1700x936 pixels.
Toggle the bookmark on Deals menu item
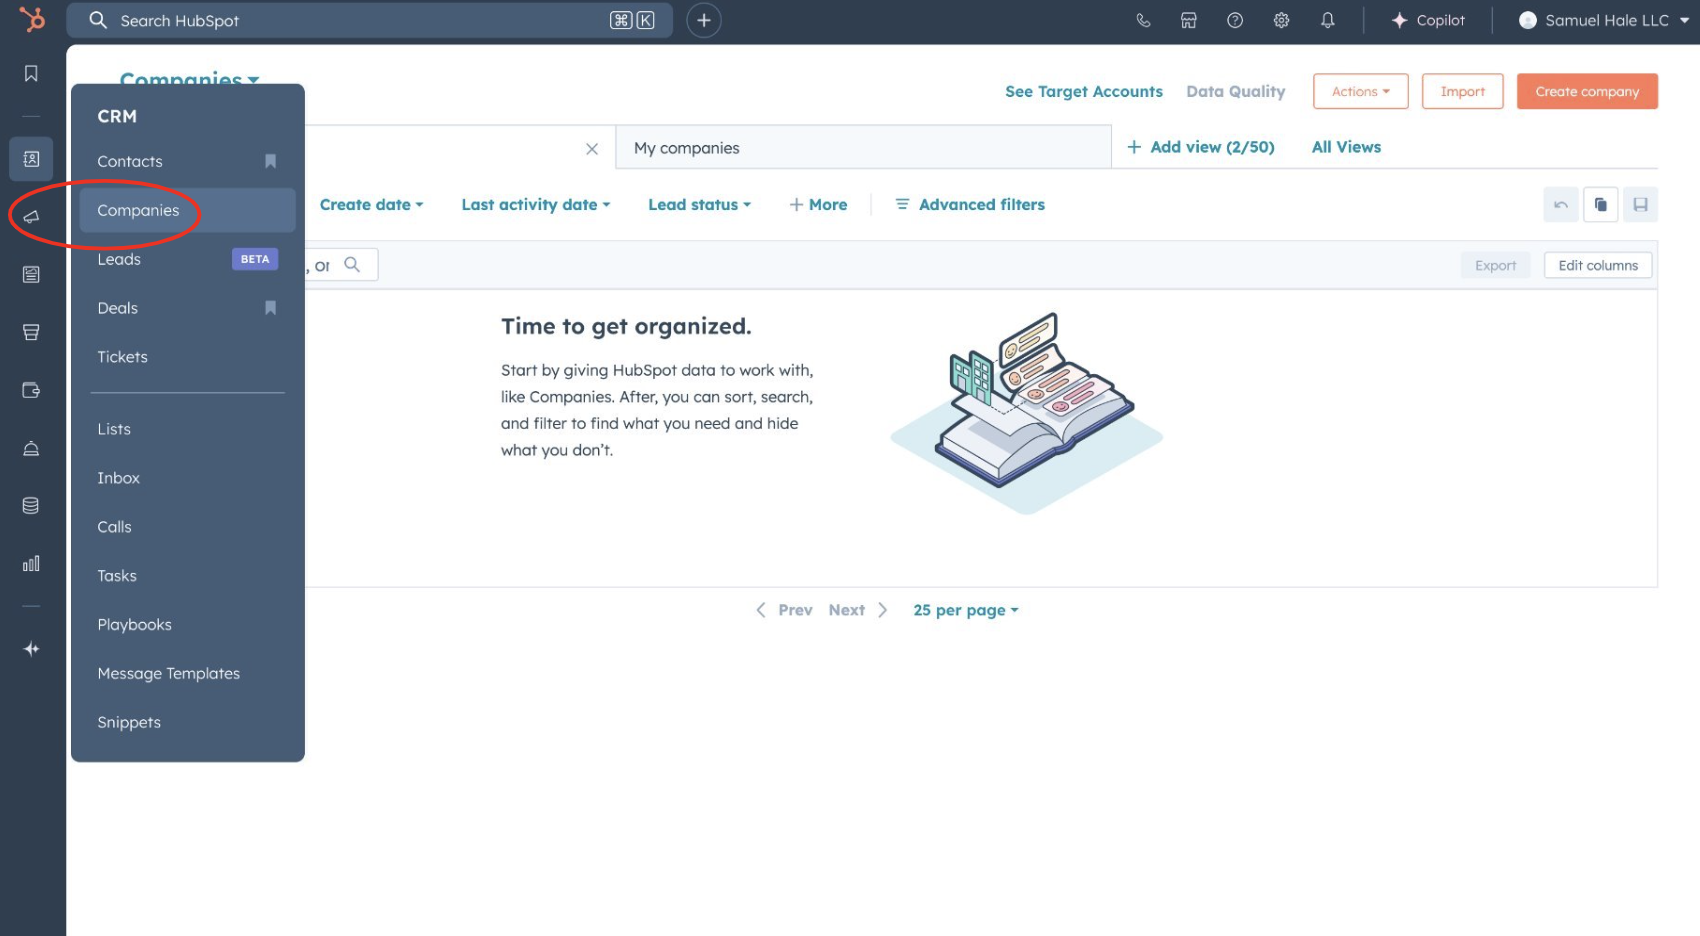pyautogui.click(x=270, y=308)
